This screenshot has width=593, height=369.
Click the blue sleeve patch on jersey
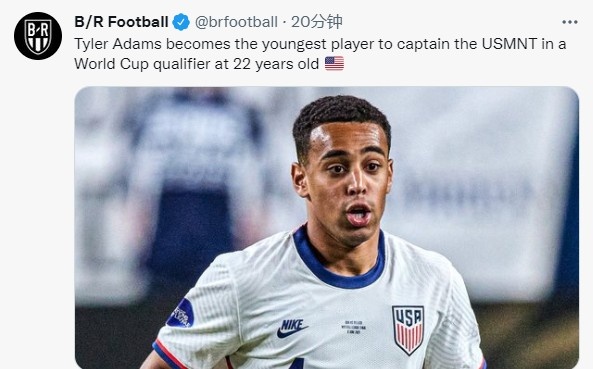pyautogui.click(x=181, y=313)
